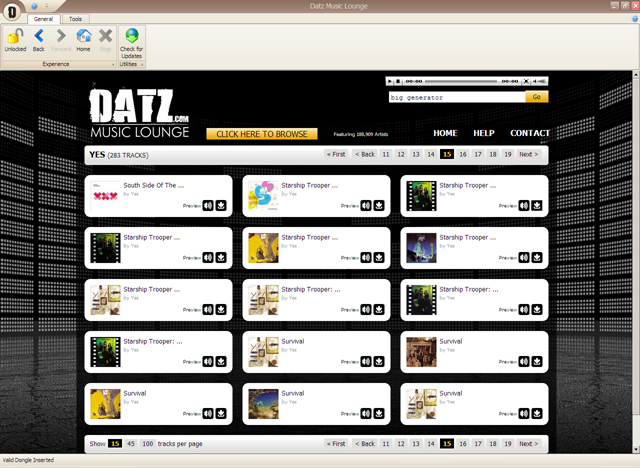640x468 pixels.
Task: Click the Featuring 188,909 Artists text
Action: [x=361, y=134]
